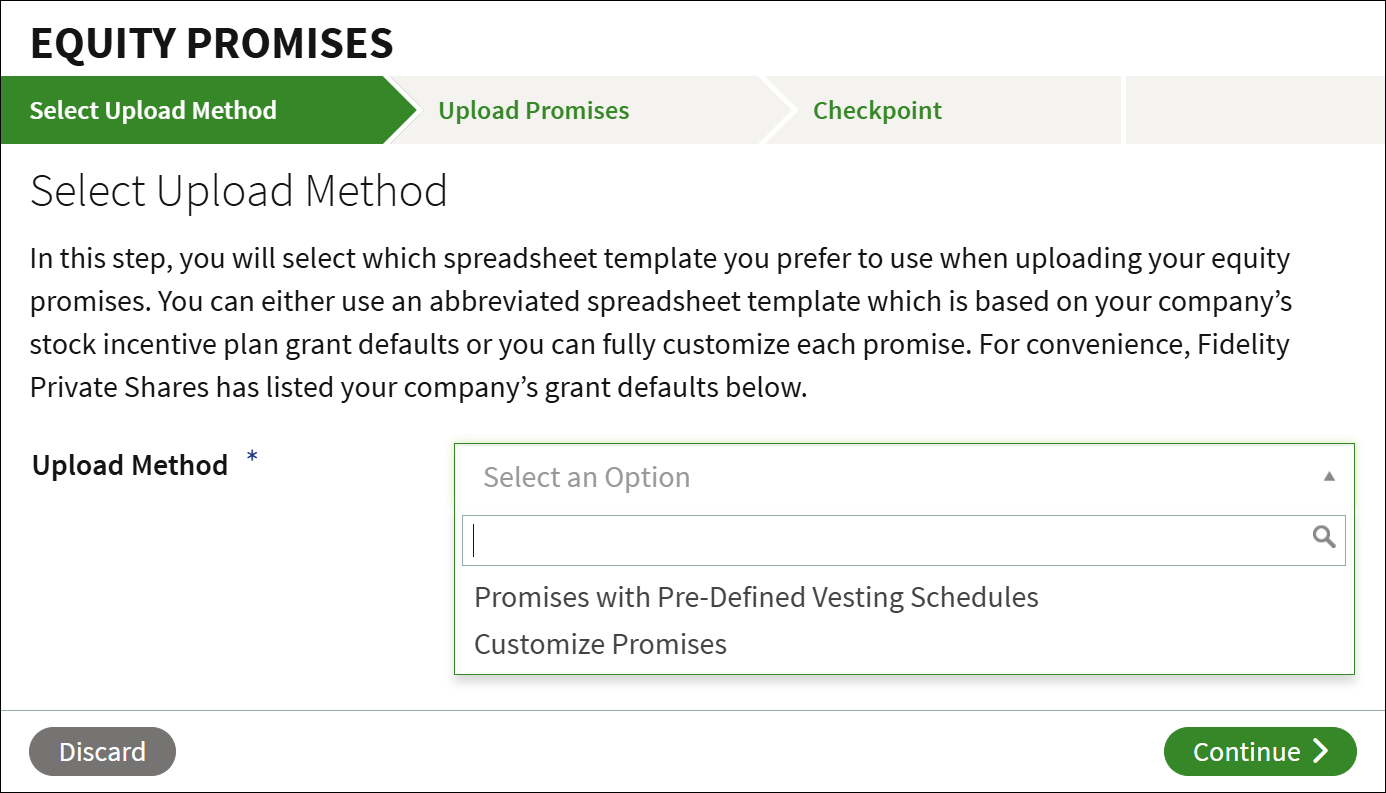Image resolution: width=1386 pixels, height=793 pixels.
Task: Click the green Continue button
Action: (x=1260, y=752)
